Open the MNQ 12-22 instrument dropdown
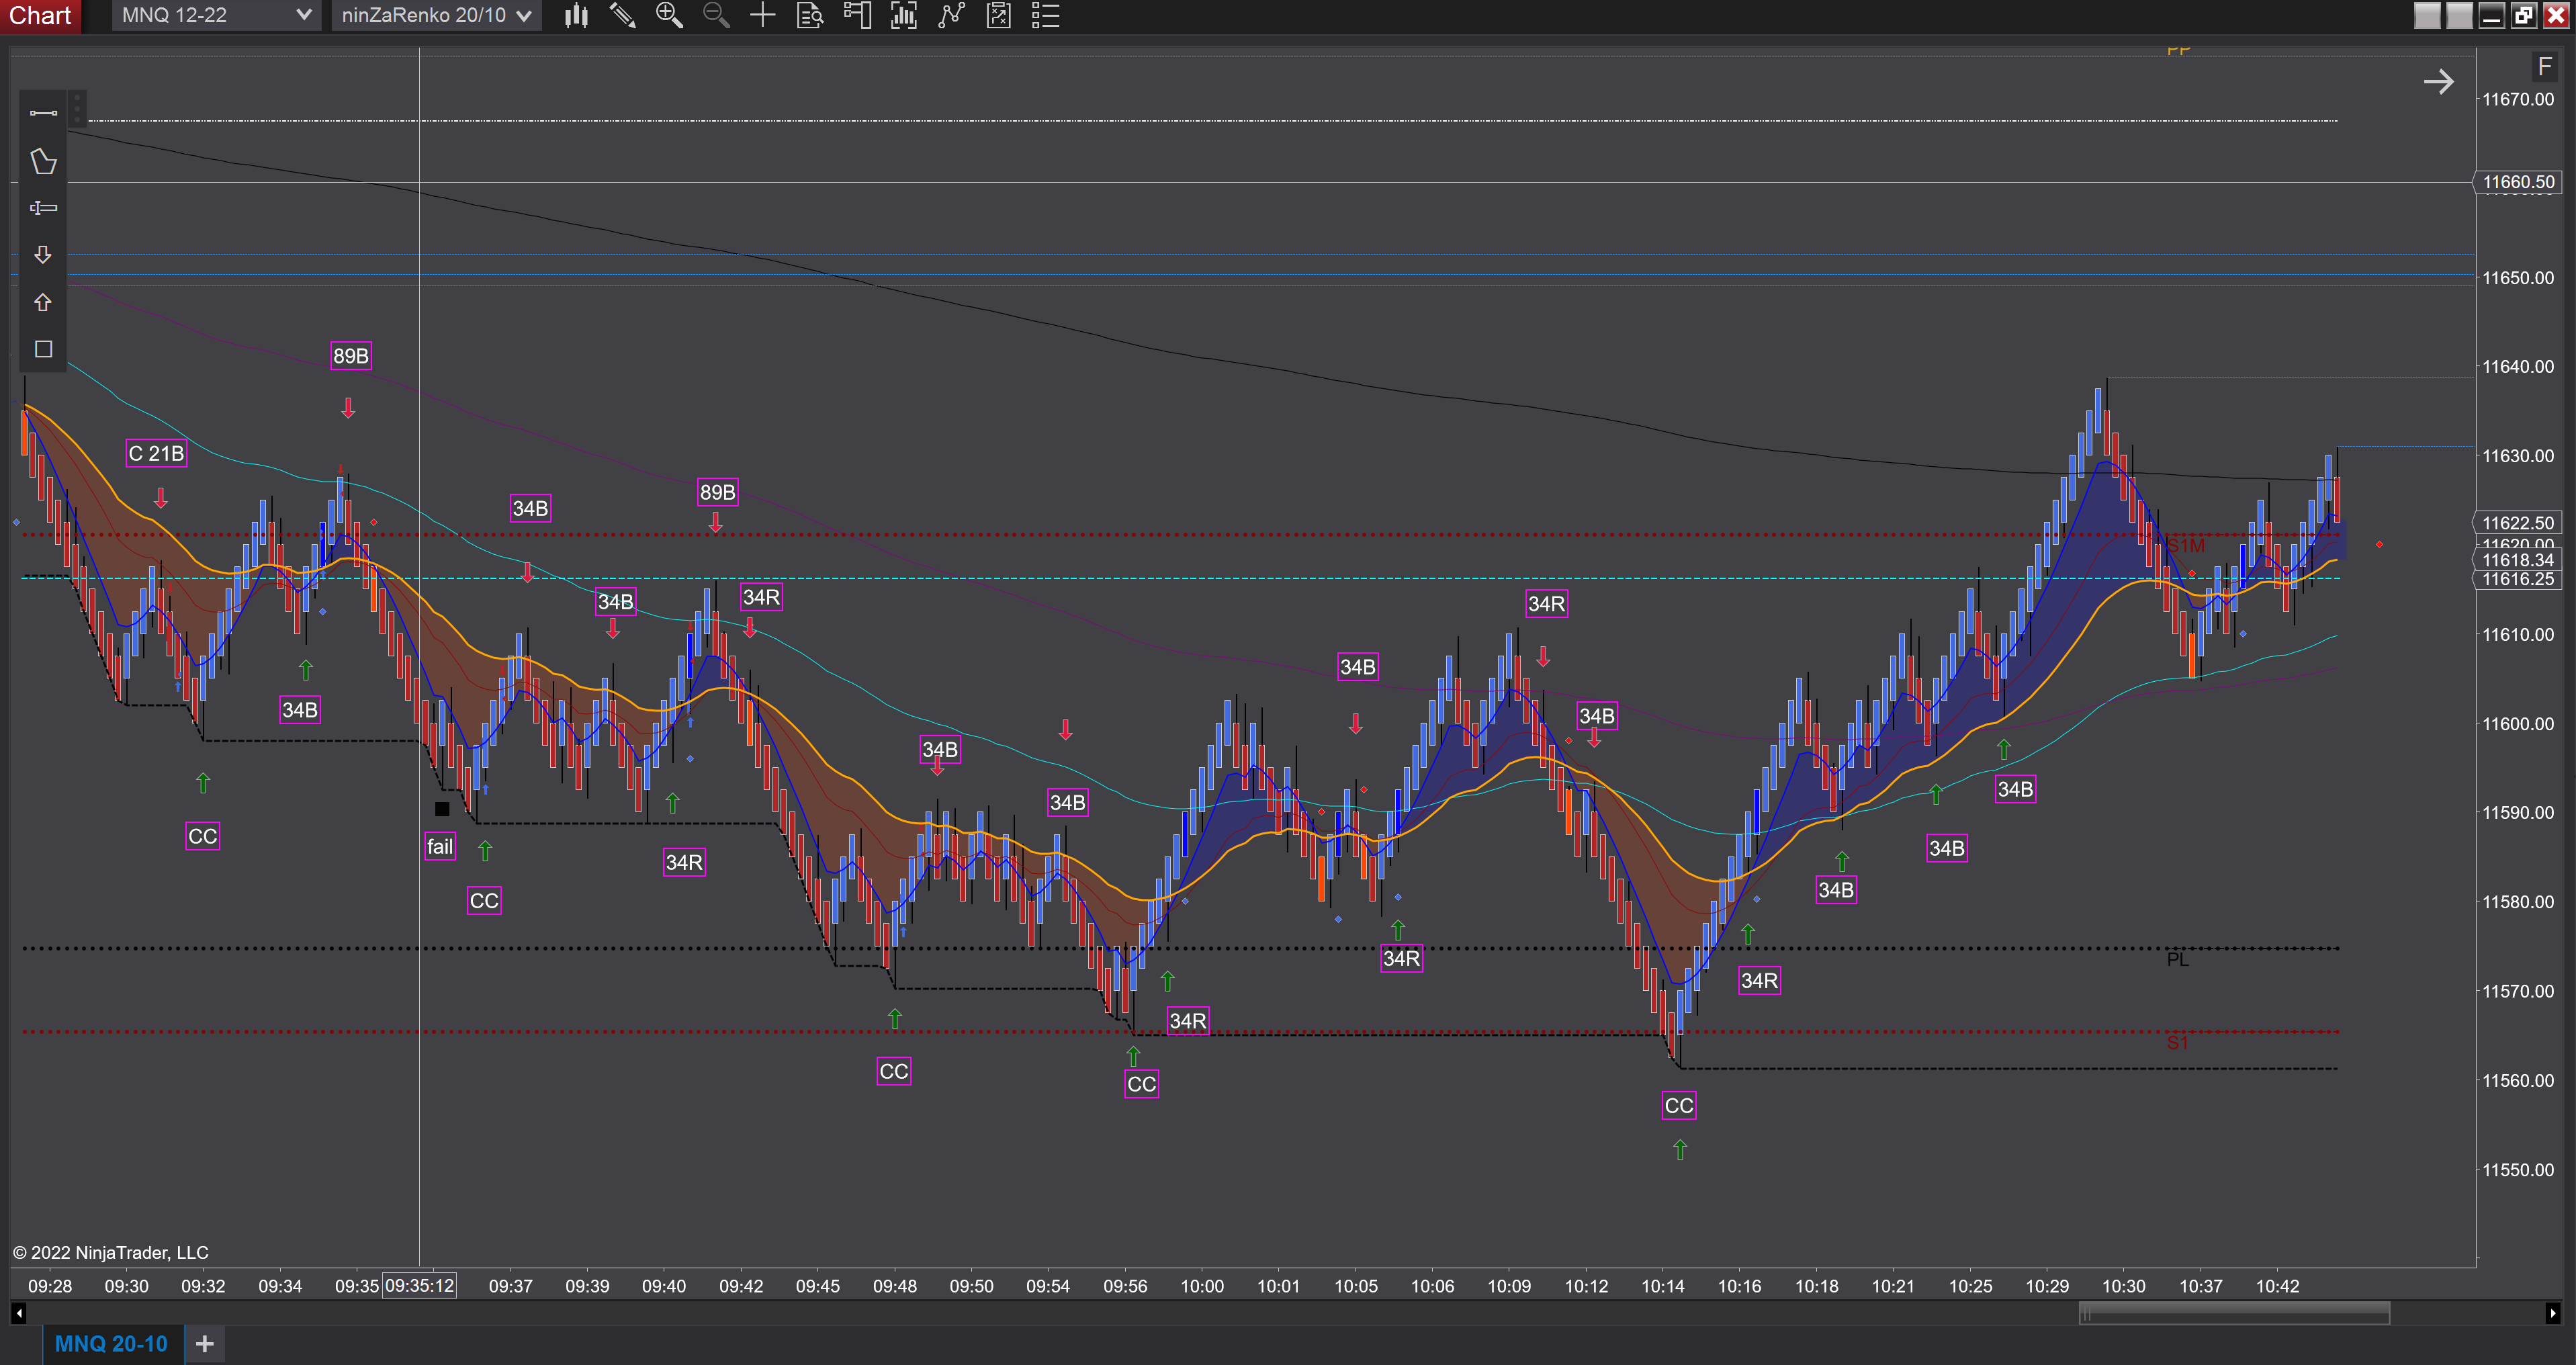Image resolution: width=2576 pixels, height=1365 pixels. (216, 15)
